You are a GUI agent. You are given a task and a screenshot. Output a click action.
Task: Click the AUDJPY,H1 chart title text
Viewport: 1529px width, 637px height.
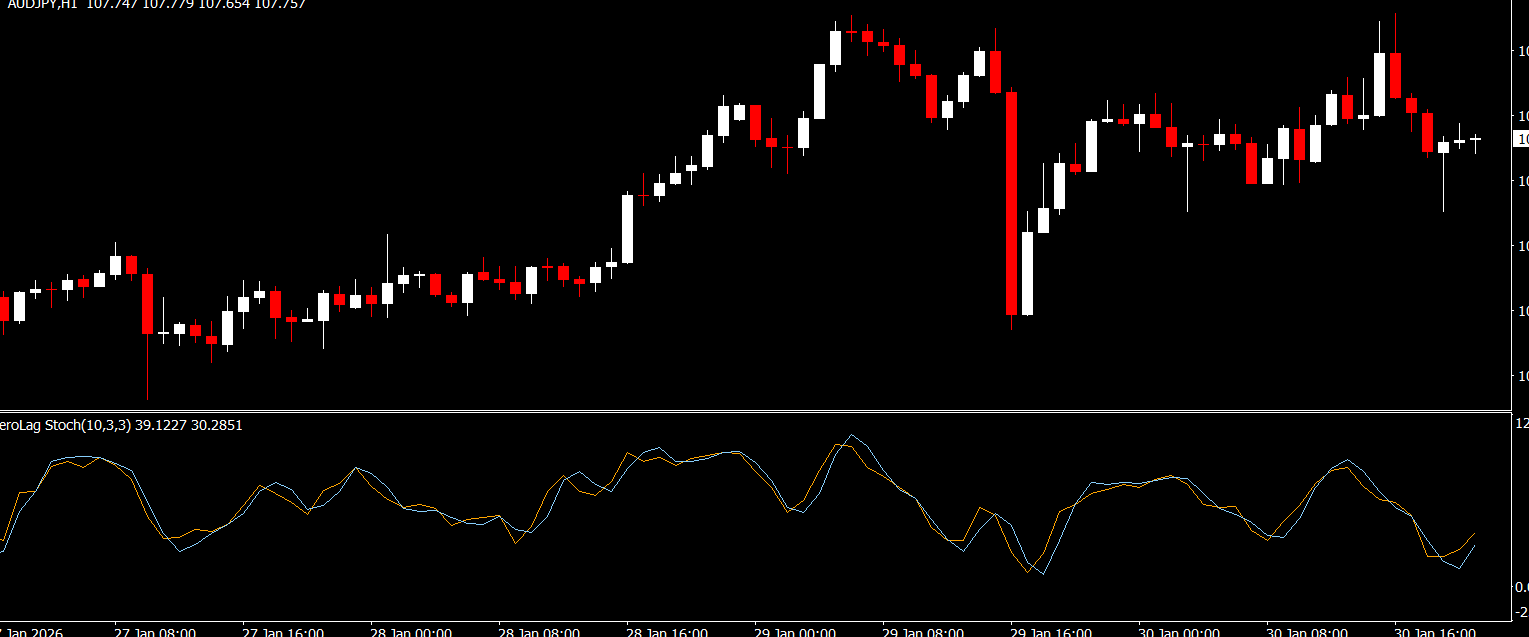[x=40, y=5]
